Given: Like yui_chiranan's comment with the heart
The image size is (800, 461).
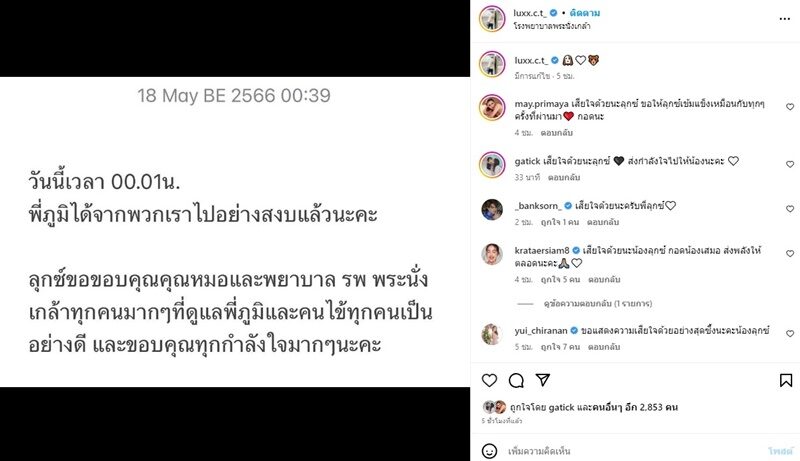Looking at the screenshot, I should click(x=790, y=334).
